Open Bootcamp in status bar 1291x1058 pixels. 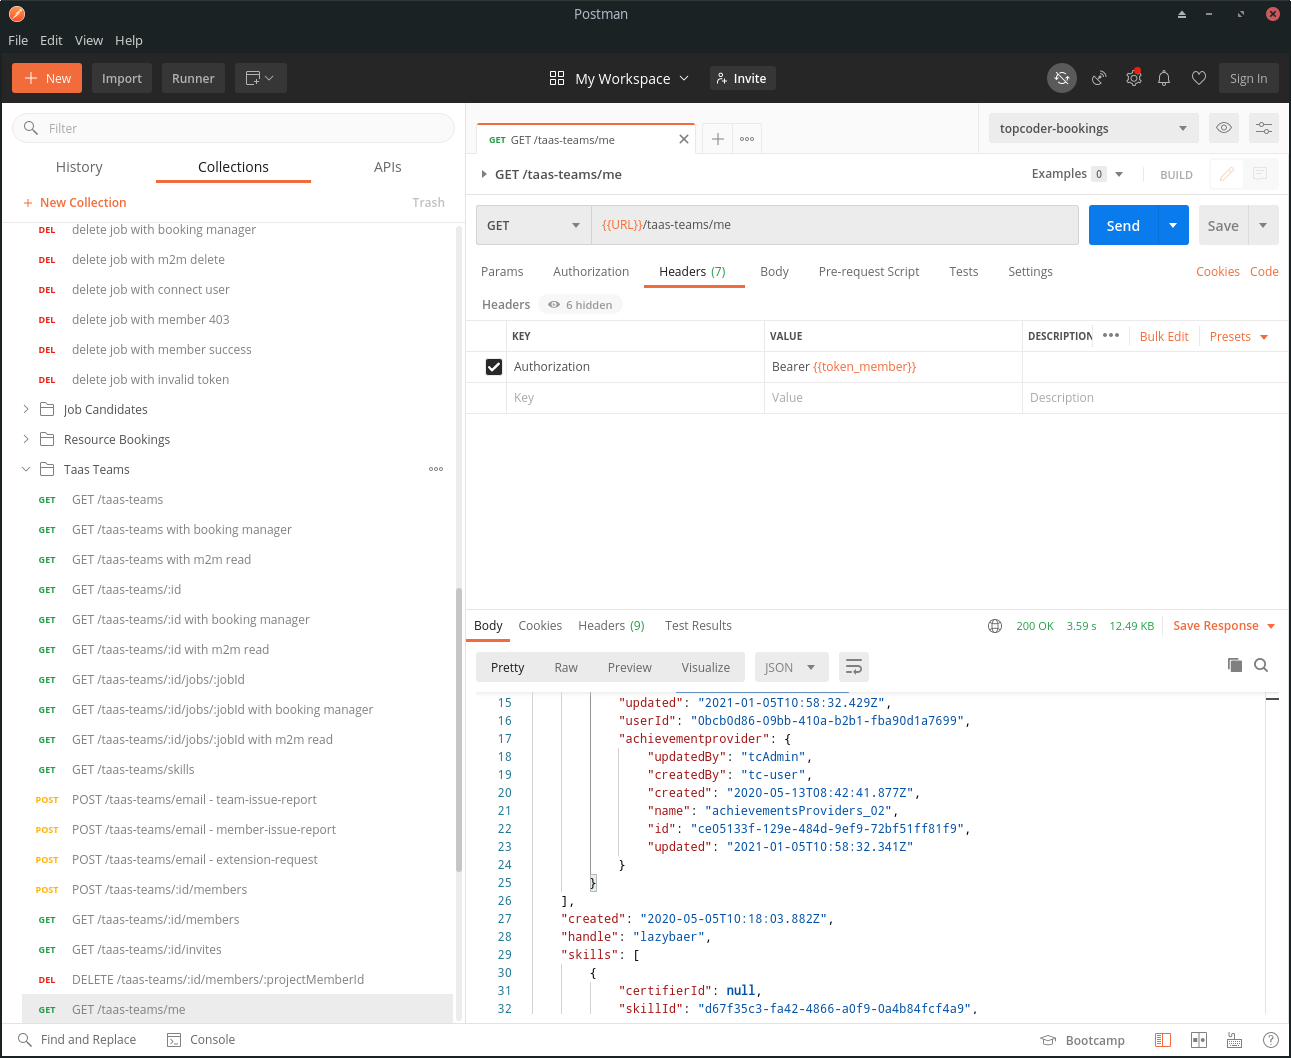tap(1083, 1040)
